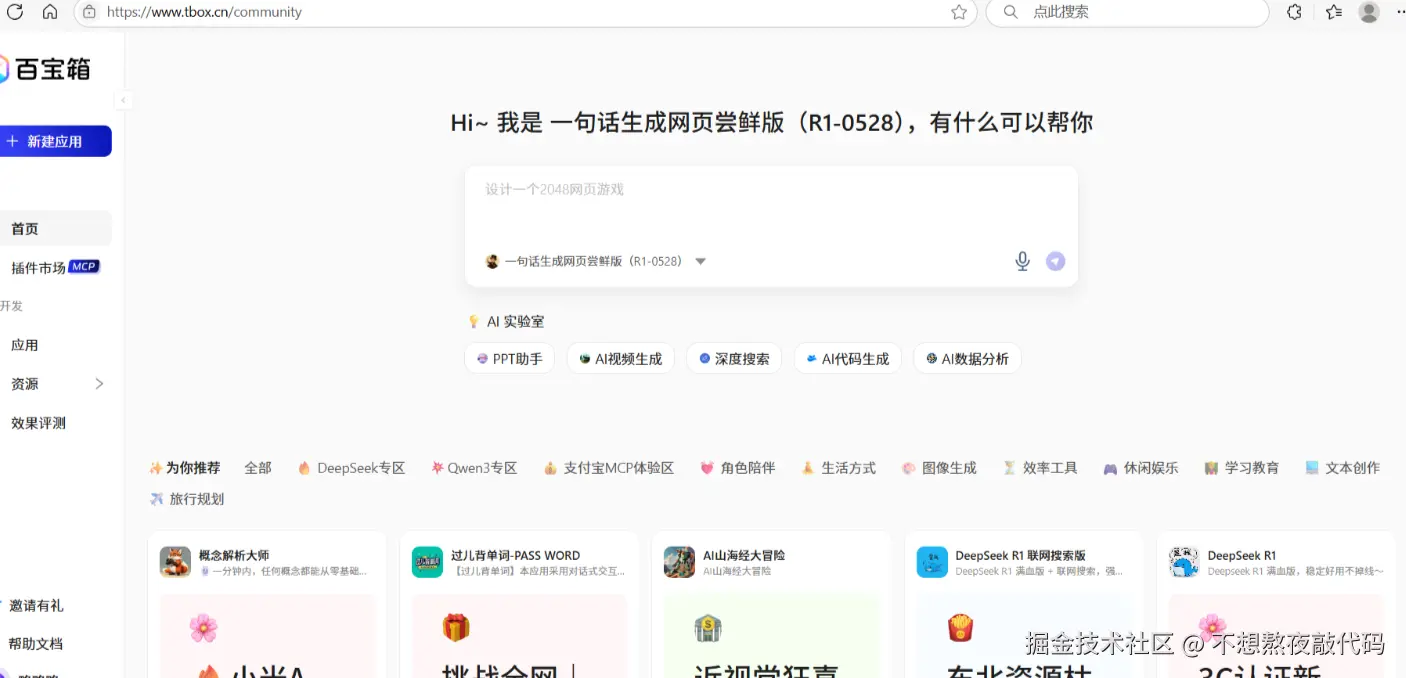The image size is (1406, 678).
Task: Select the 生活方式 category tab
Action: coord(838,468)
